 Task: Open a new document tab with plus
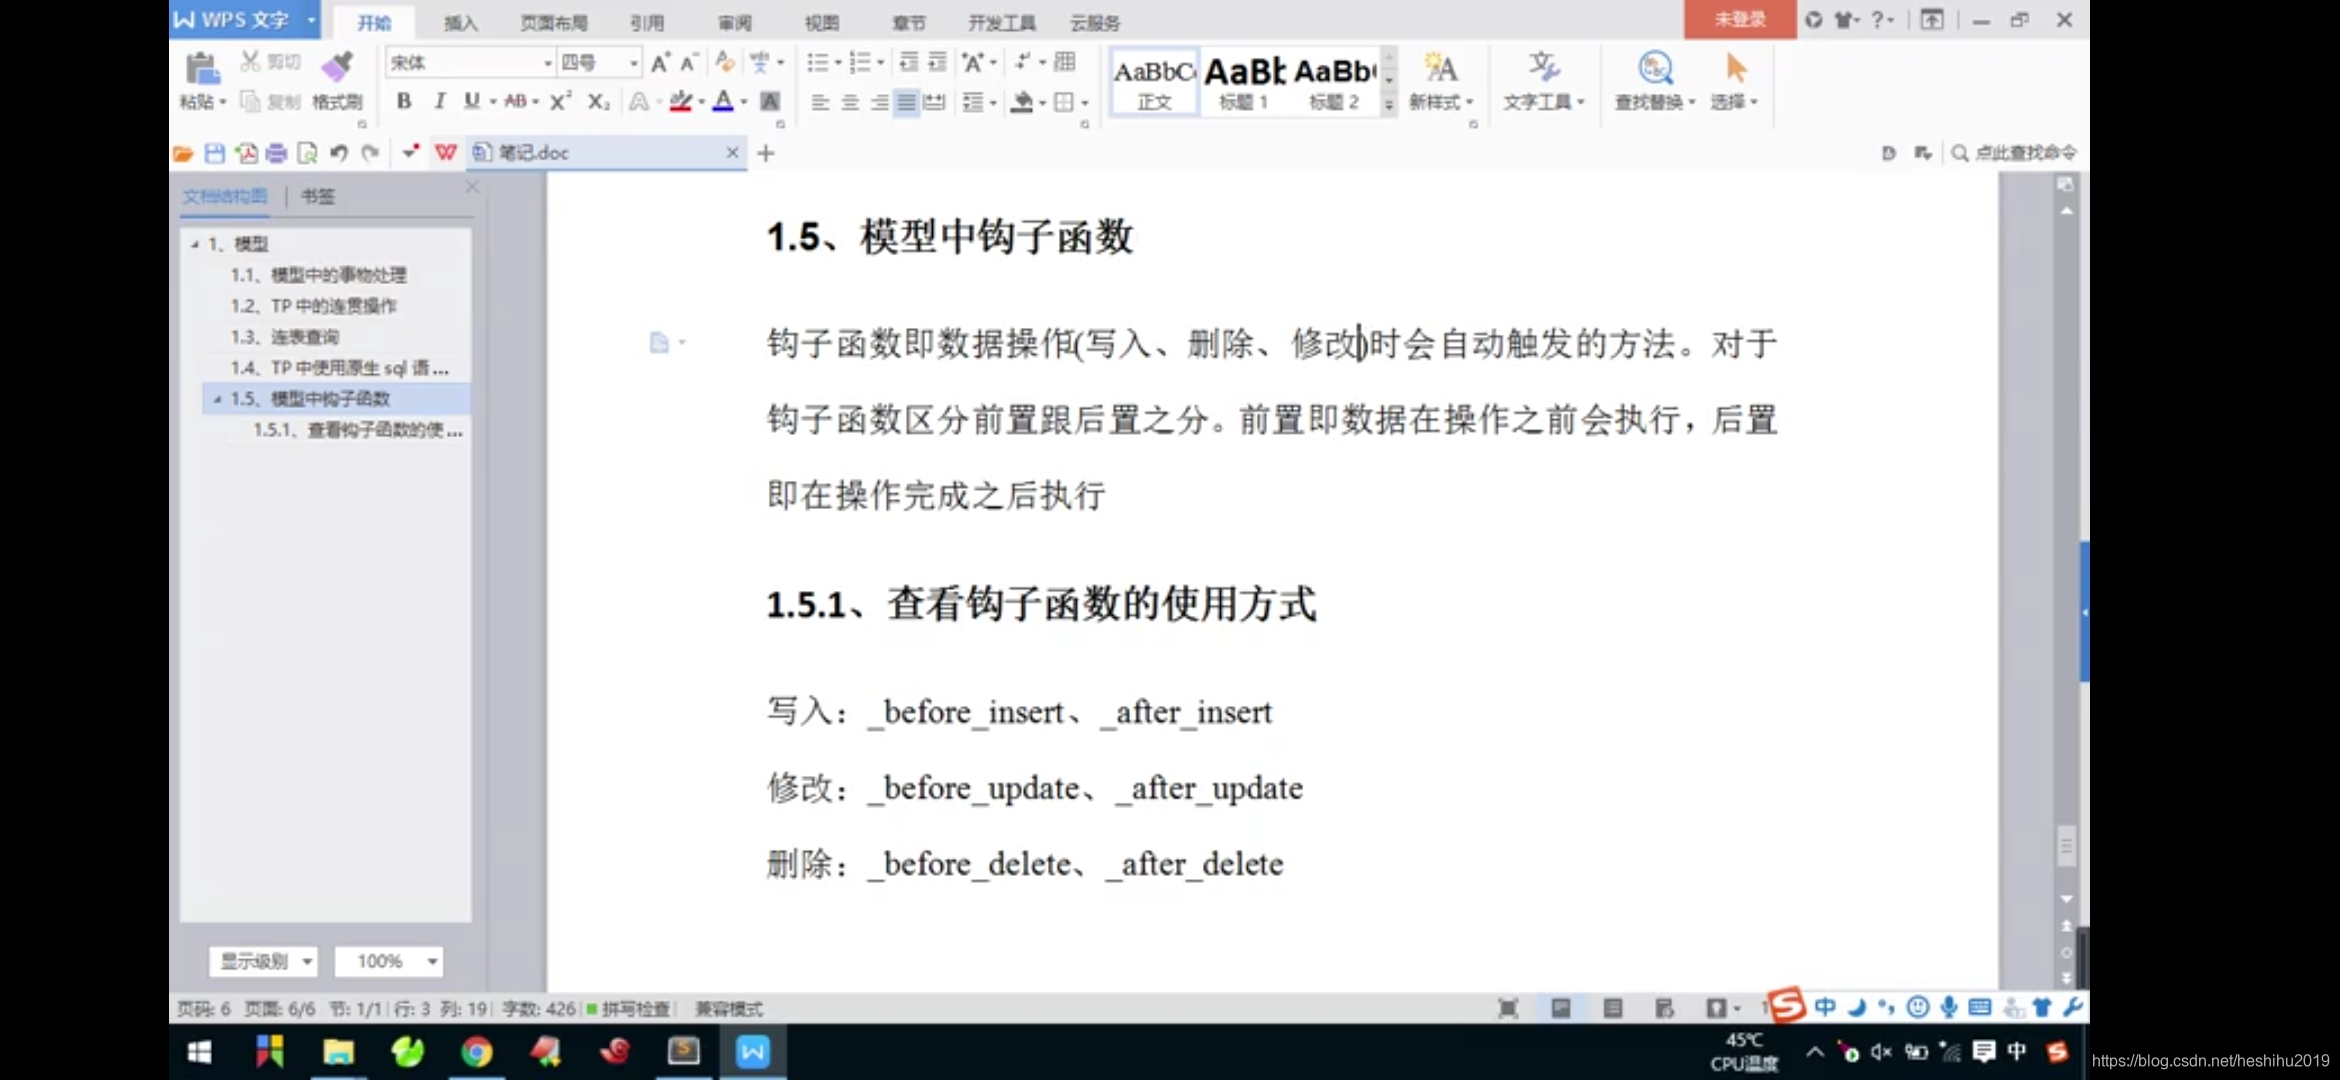click(766, 153)
